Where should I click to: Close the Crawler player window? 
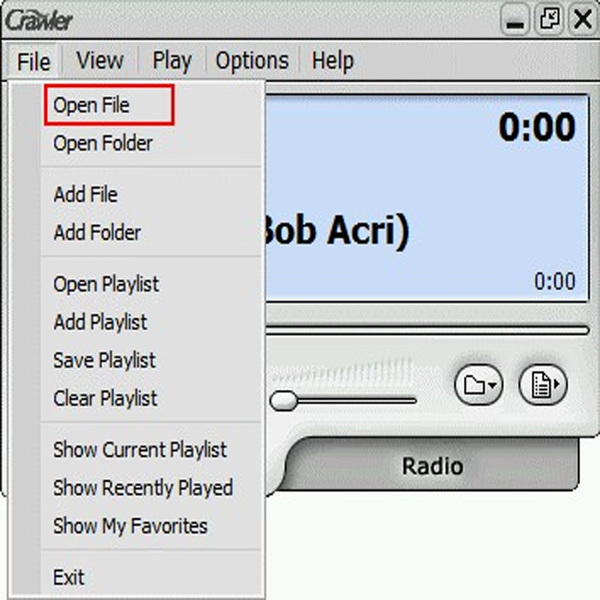[x=583, y=19]
